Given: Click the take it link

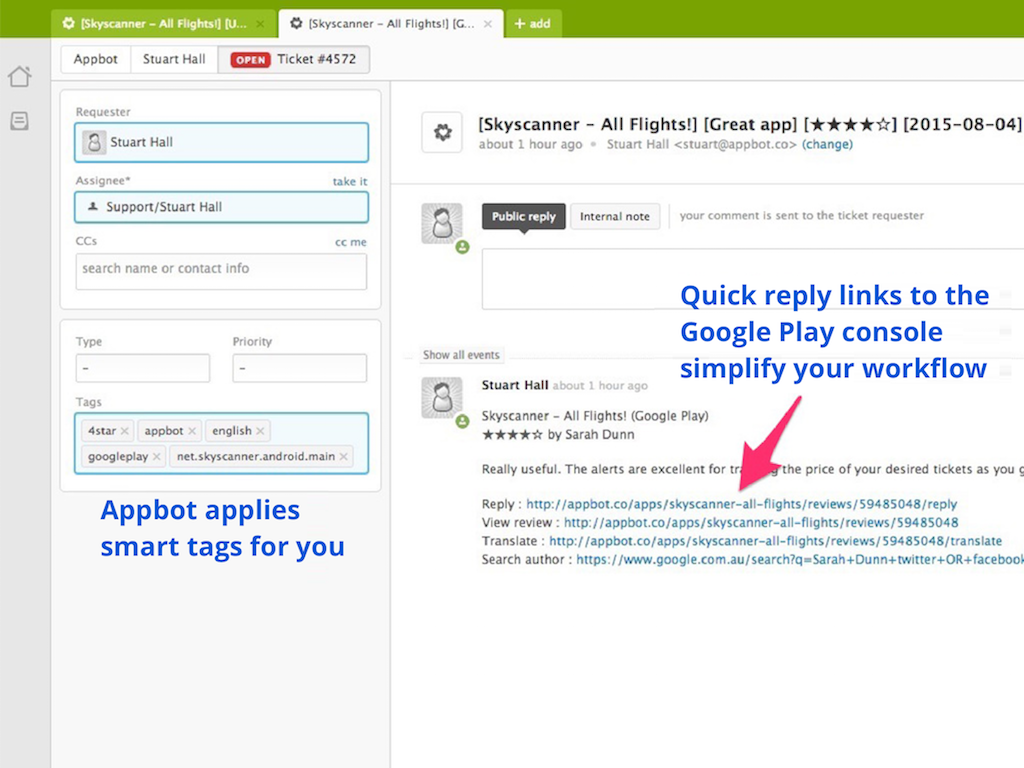Looking at the screenshot, I should [x=350, y=181].
